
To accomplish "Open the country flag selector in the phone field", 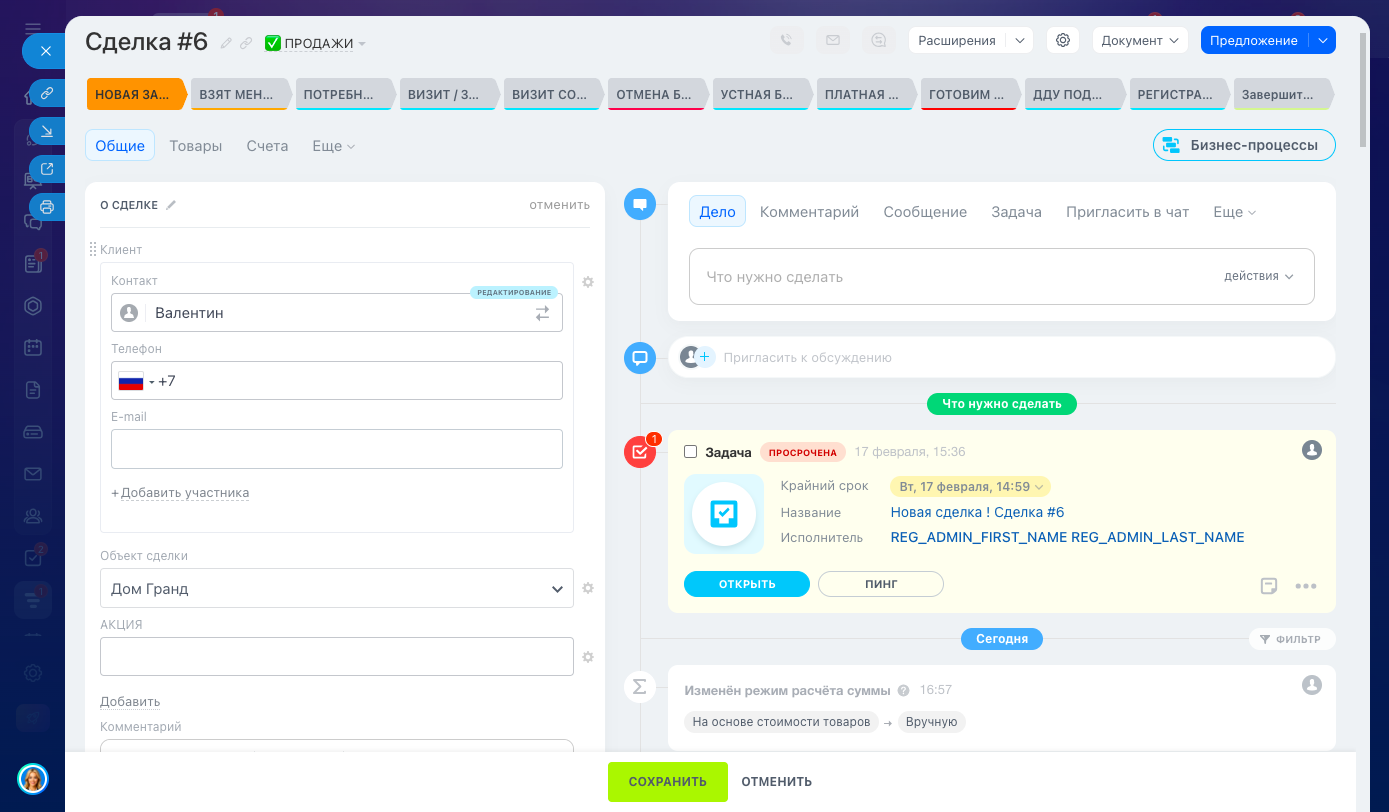I will [x=136, y=381].
